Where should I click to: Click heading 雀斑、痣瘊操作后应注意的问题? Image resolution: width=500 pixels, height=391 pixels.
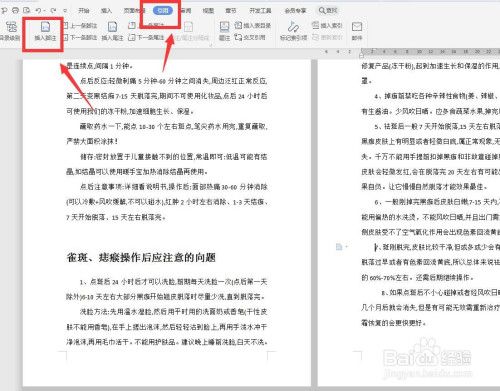pyautogui.click(x=141, y=257)
